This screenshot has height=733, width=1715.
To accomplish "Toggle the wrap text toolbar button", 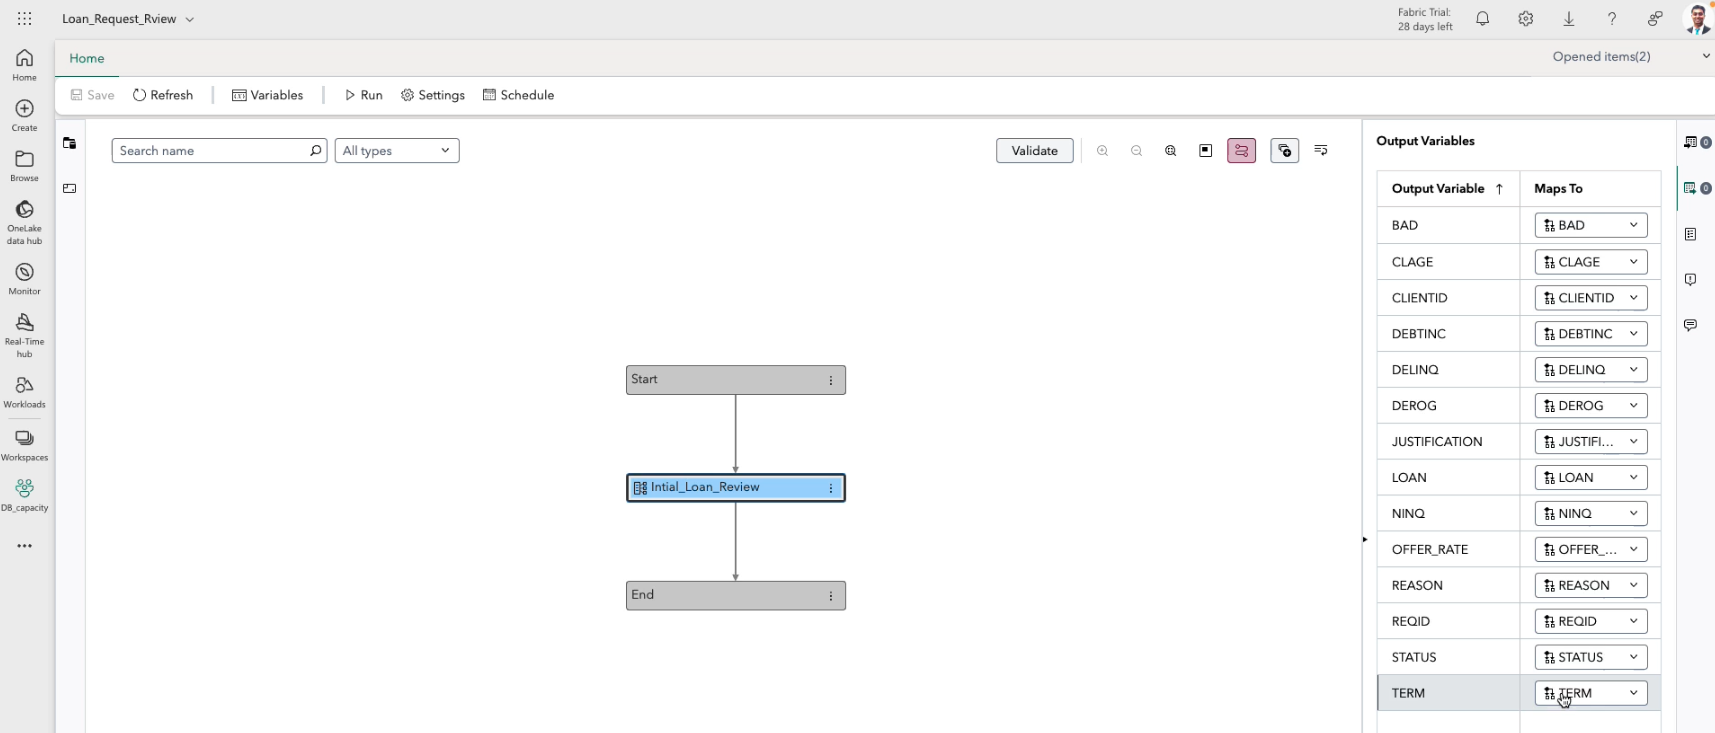I will [x=1321, y=151].
